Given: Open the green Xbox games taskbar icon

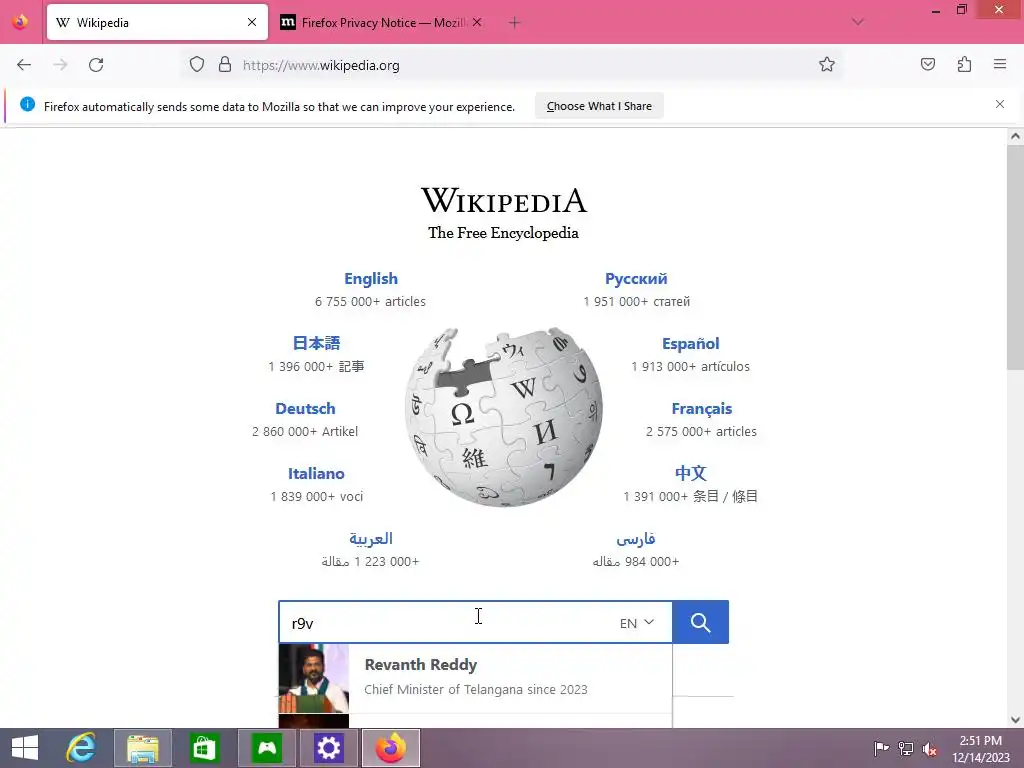Looking at the screenshot, I should [267, 748].
